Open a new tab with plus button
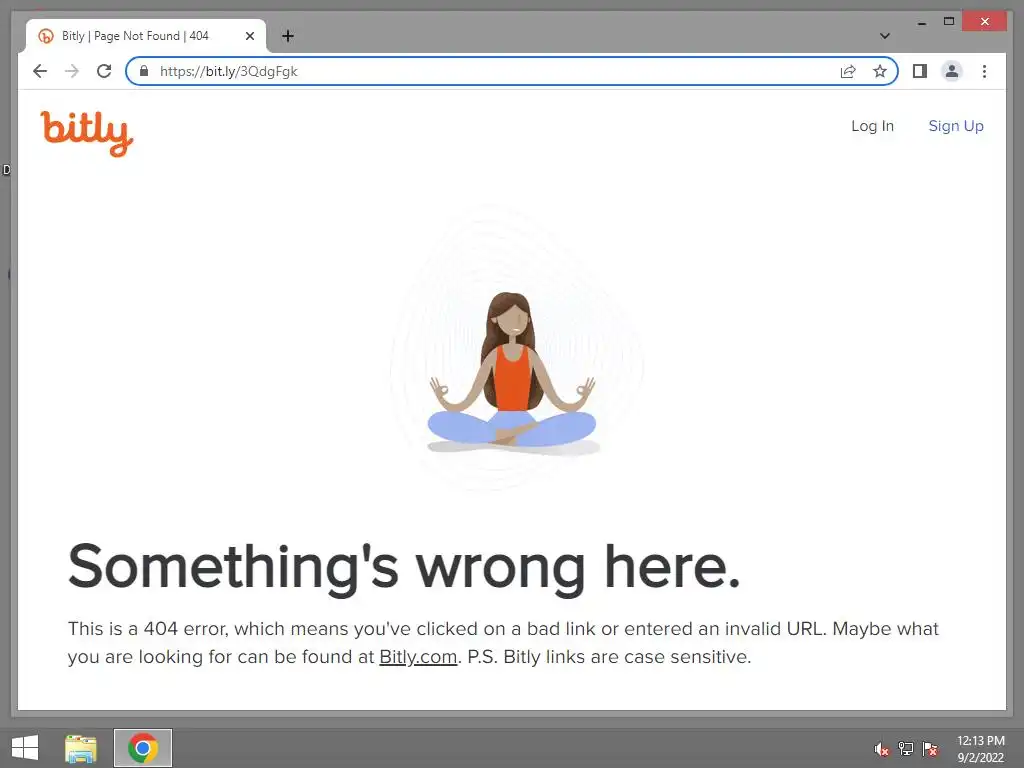This screenshot has width=1024, height=768. 287,36
